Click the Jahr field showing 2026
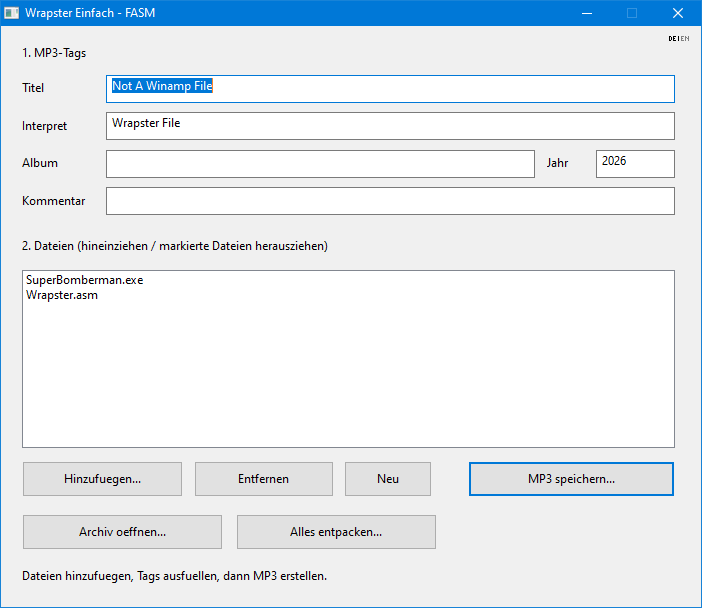 point(635,164)
